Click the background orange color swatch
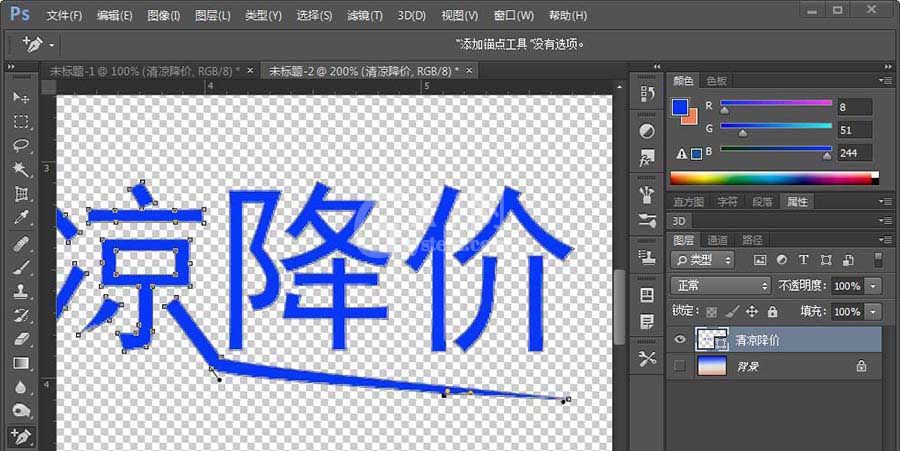 (x=691, y=118)
